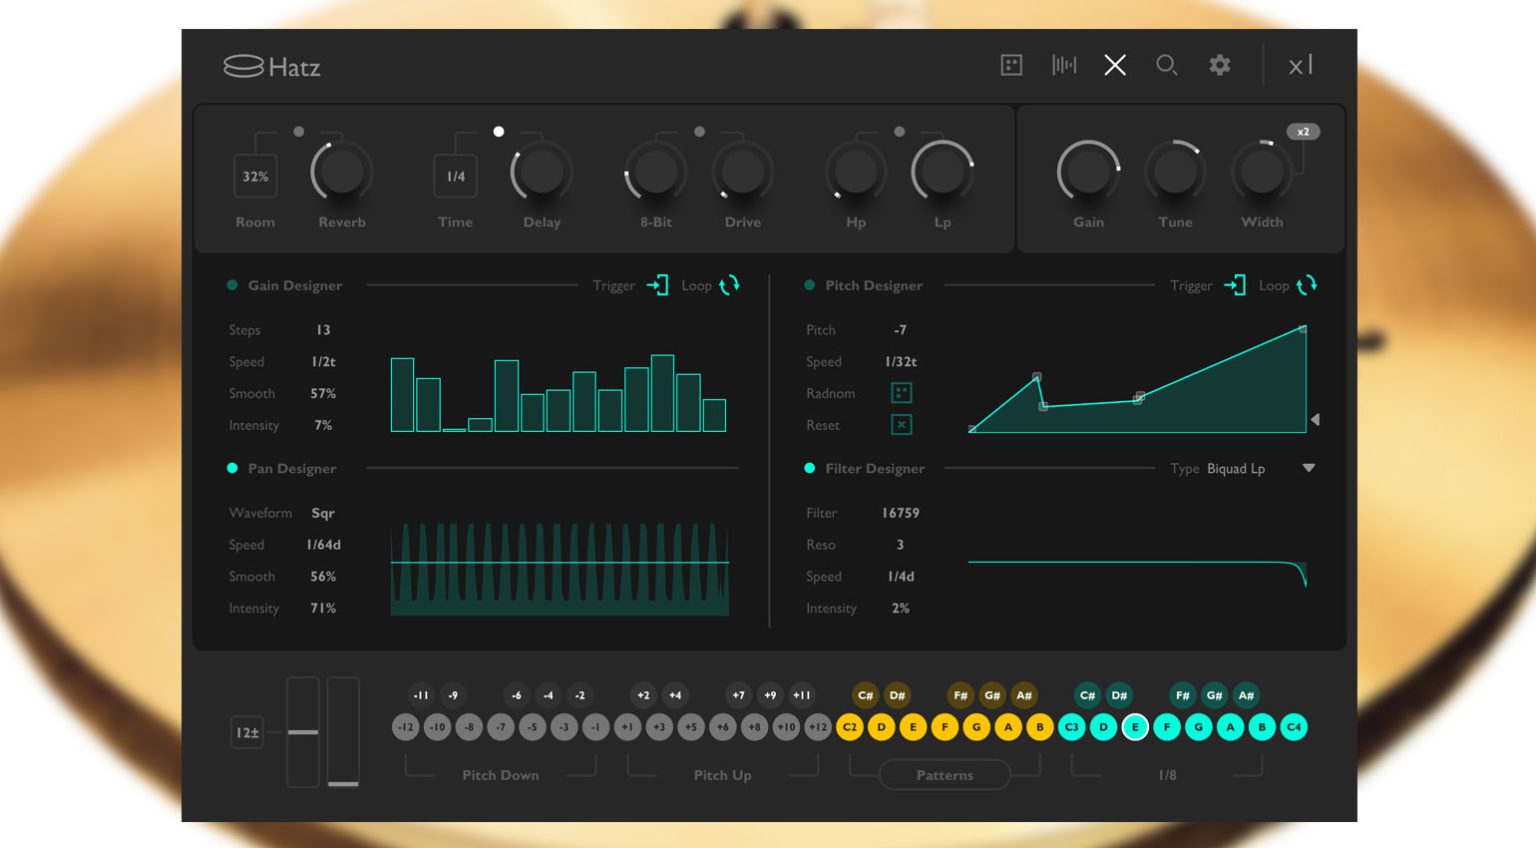Toggle Pan Designer enable dot
This screenshot has height=848, width=1536.
coord(232,468)
